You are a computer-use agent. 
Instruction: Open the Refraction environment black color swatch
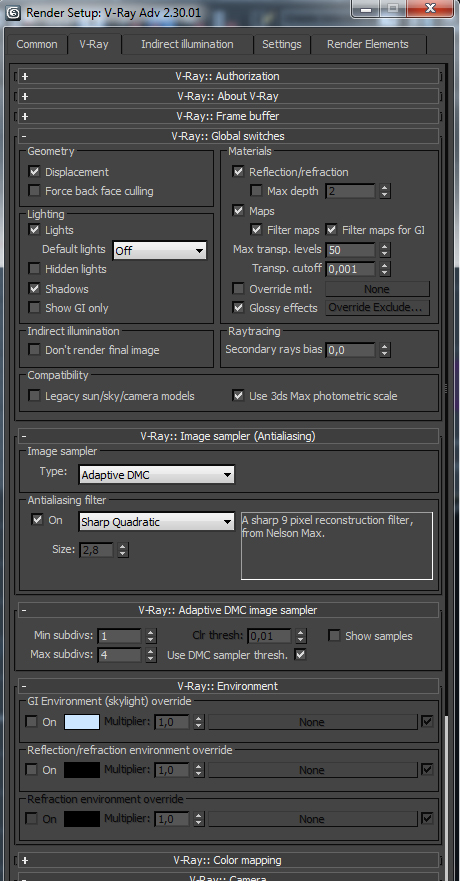tap(82, 819)
